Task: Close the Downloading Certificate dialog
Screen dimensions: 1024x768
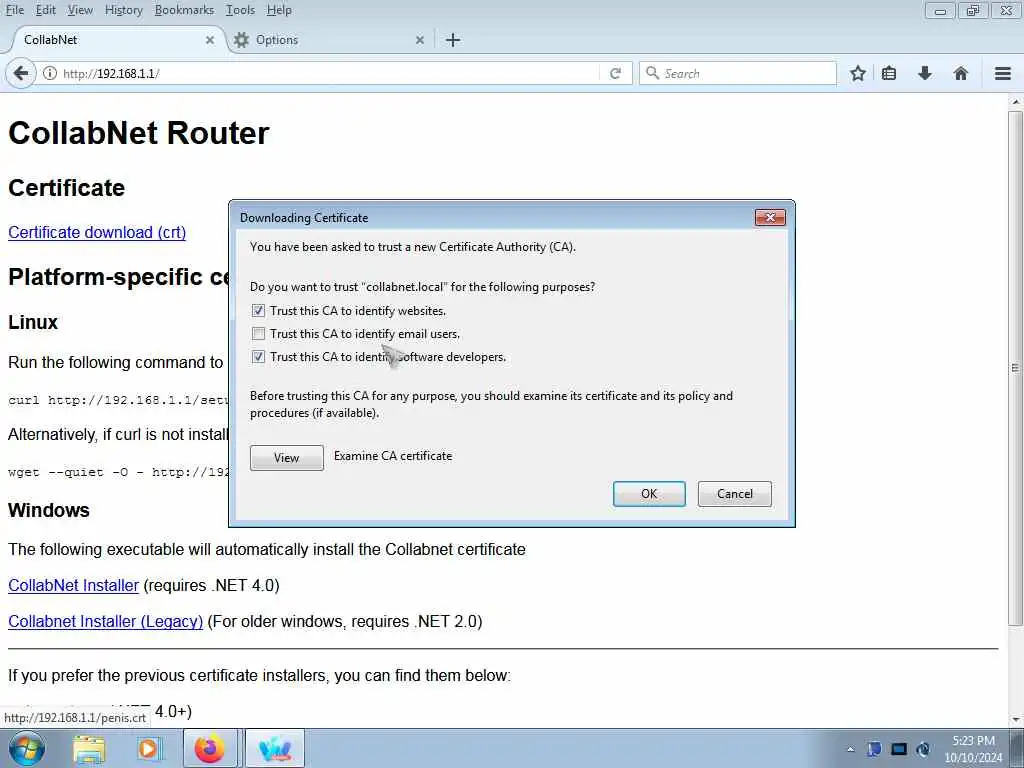Action: (770, 217)
